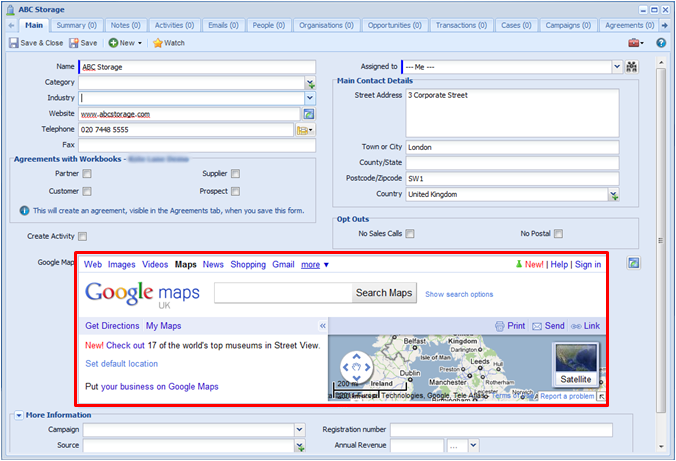676x461 pixels.
Task: Switch to the Notes (0) tab
Action: click(x=125, y=25)
